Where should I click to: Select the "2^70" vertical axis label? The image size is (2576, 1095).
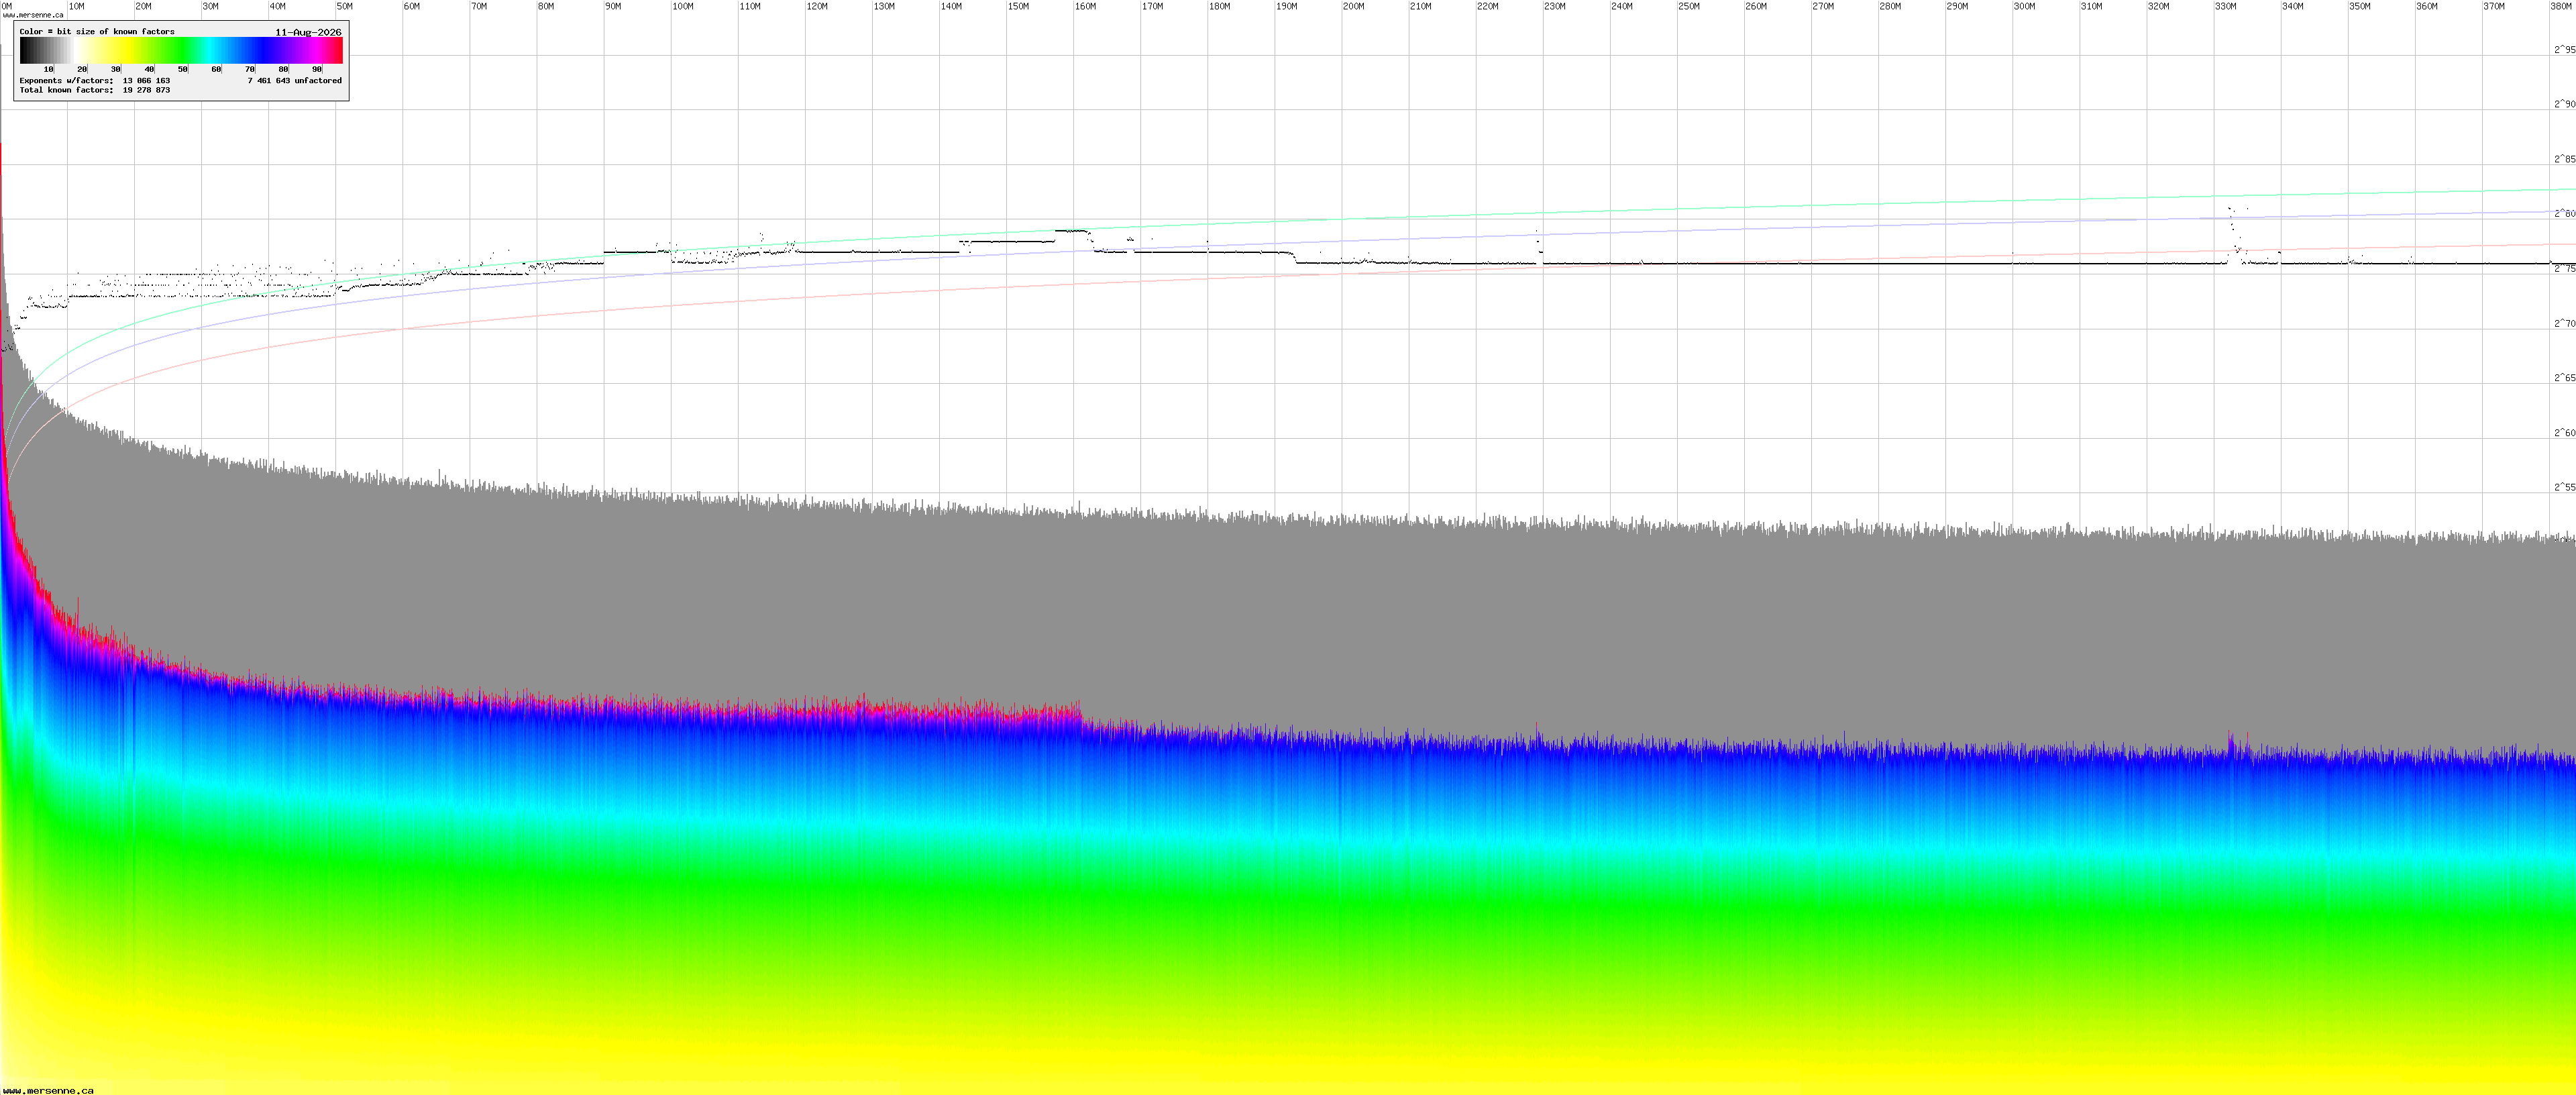pos(2564,323)
